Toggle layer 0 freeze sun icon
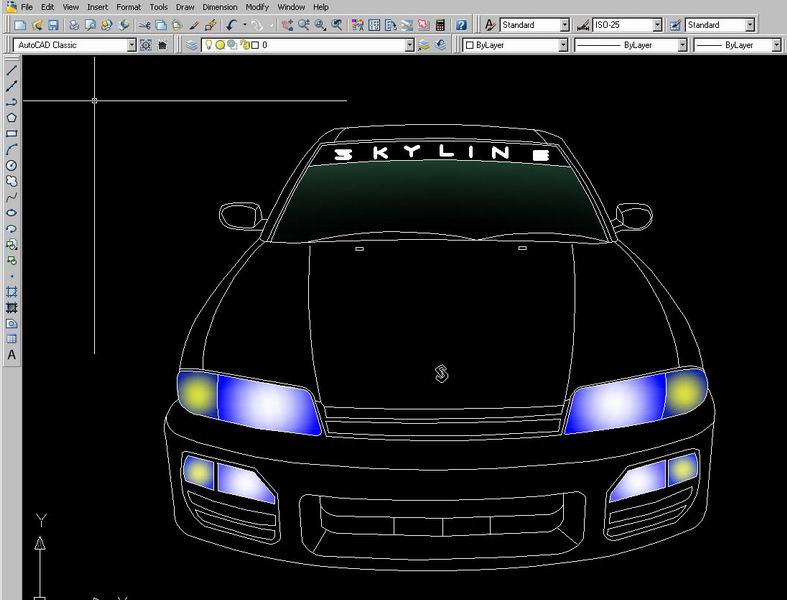Viewport: 787px width, 600px height. [220, 45]
